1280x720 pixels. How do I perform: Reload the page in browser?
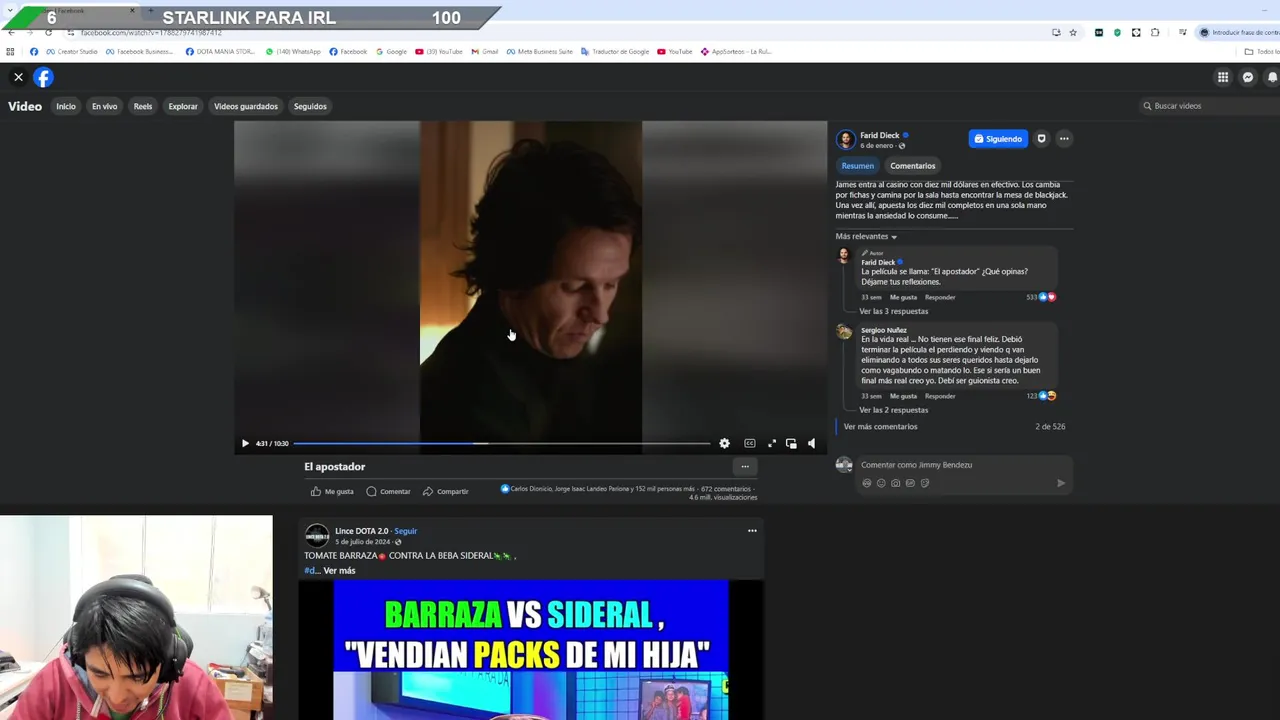pyautogui.click(x=48, y=33)
